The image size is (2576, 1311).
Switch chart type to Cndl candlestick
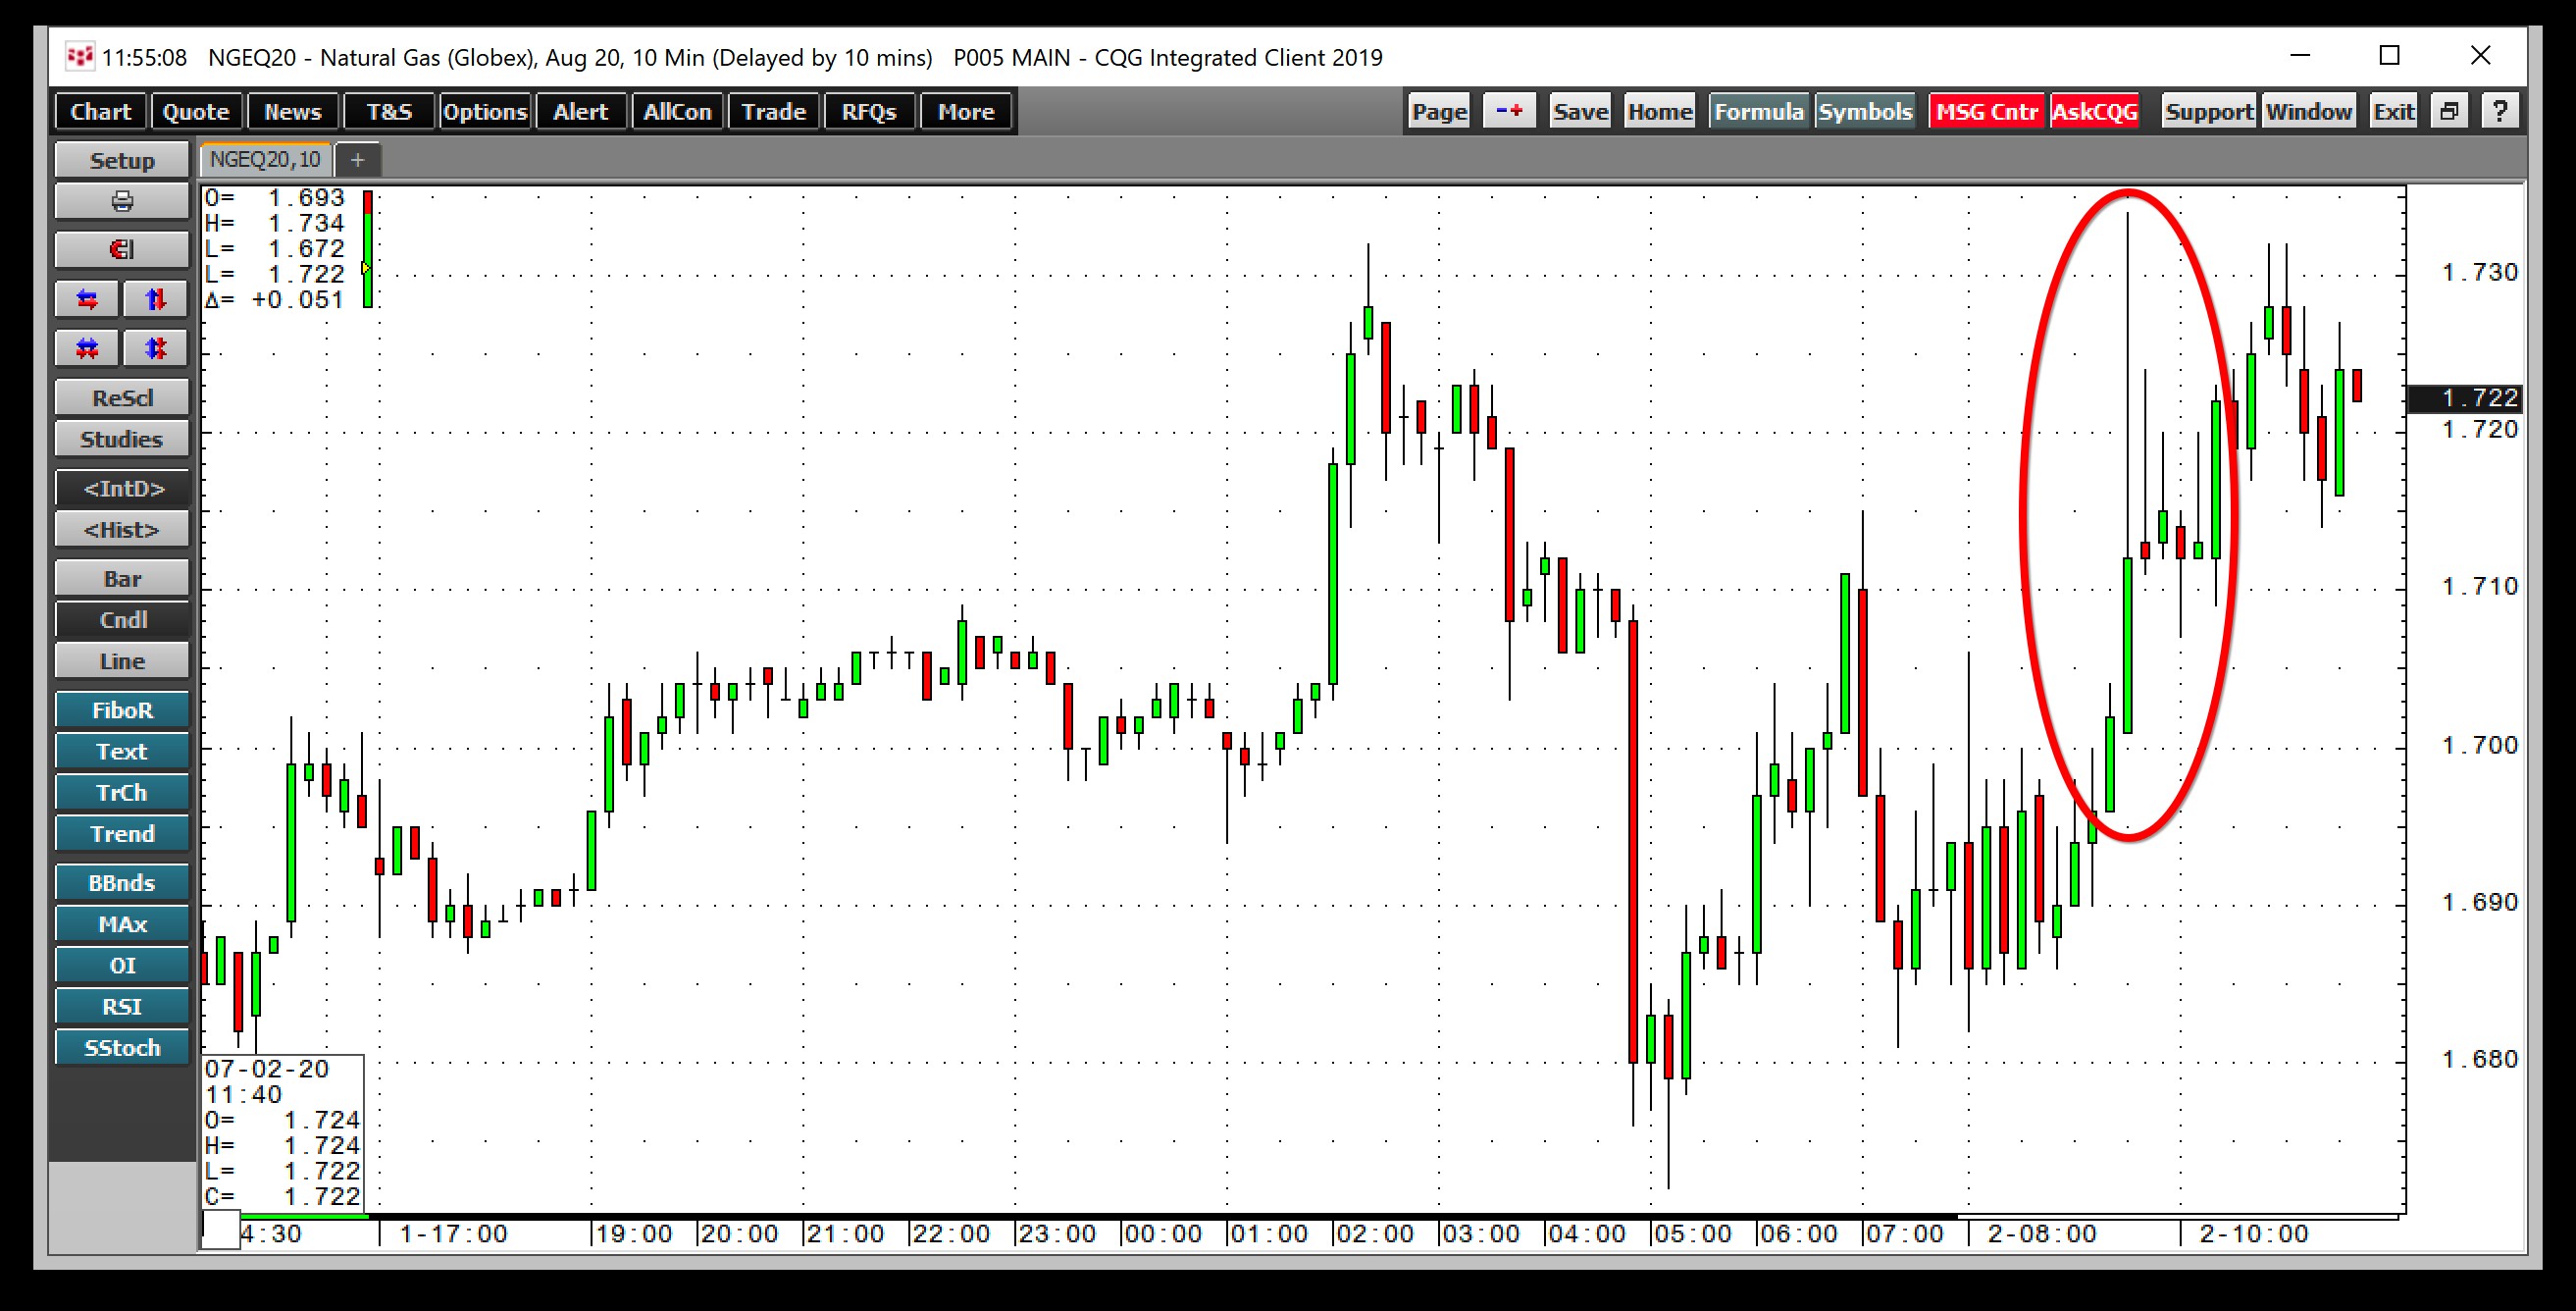pyautogui.click(x=122, y=620)
